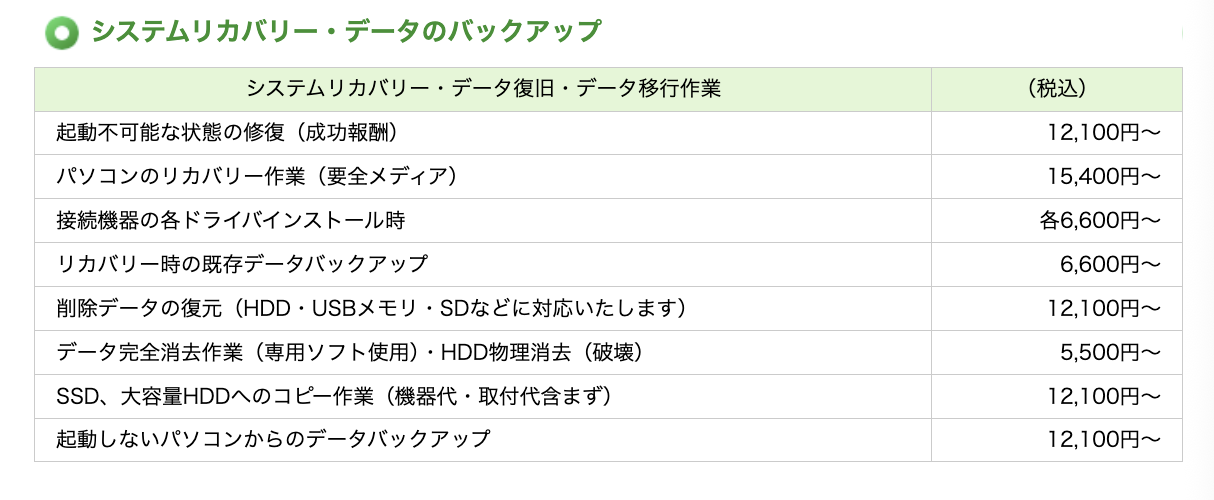Click the データ完全消去作業 row text
This screenshot has width=1214, height=500.
(x=348, y=352)
